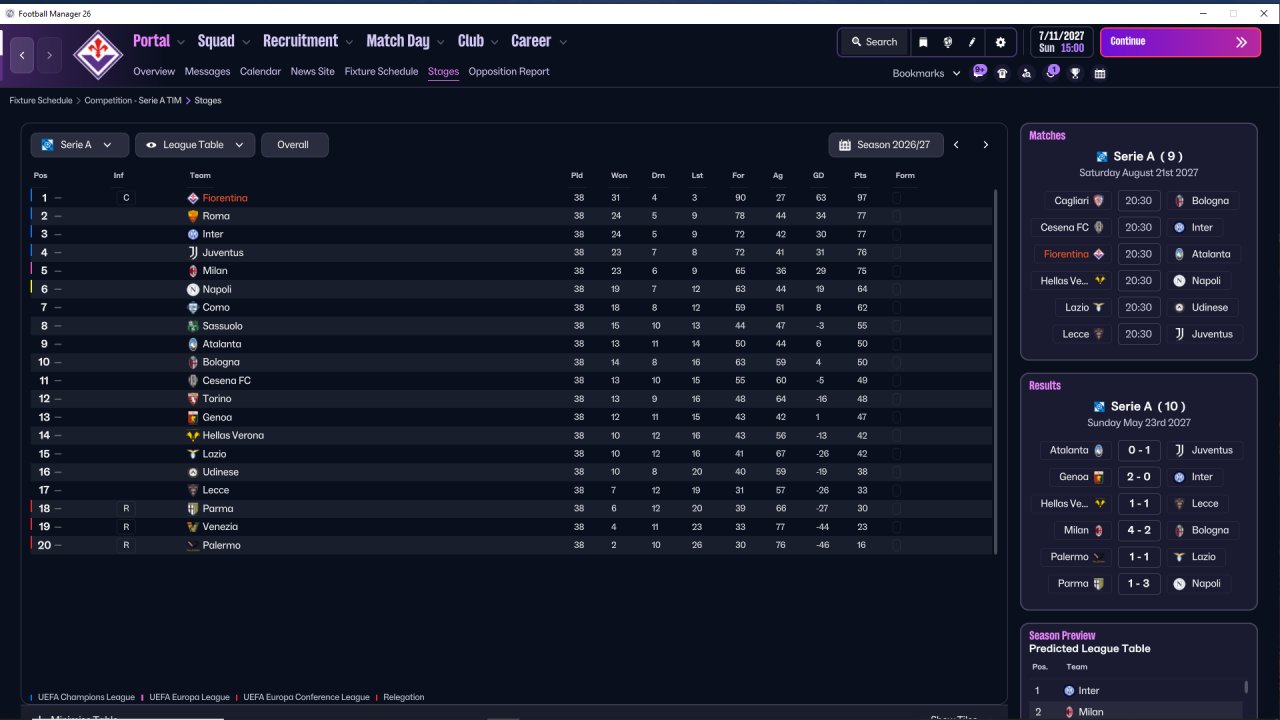
Task: Click the right sidebar scrollbar in Season Preview
Action: point(1246,687)
